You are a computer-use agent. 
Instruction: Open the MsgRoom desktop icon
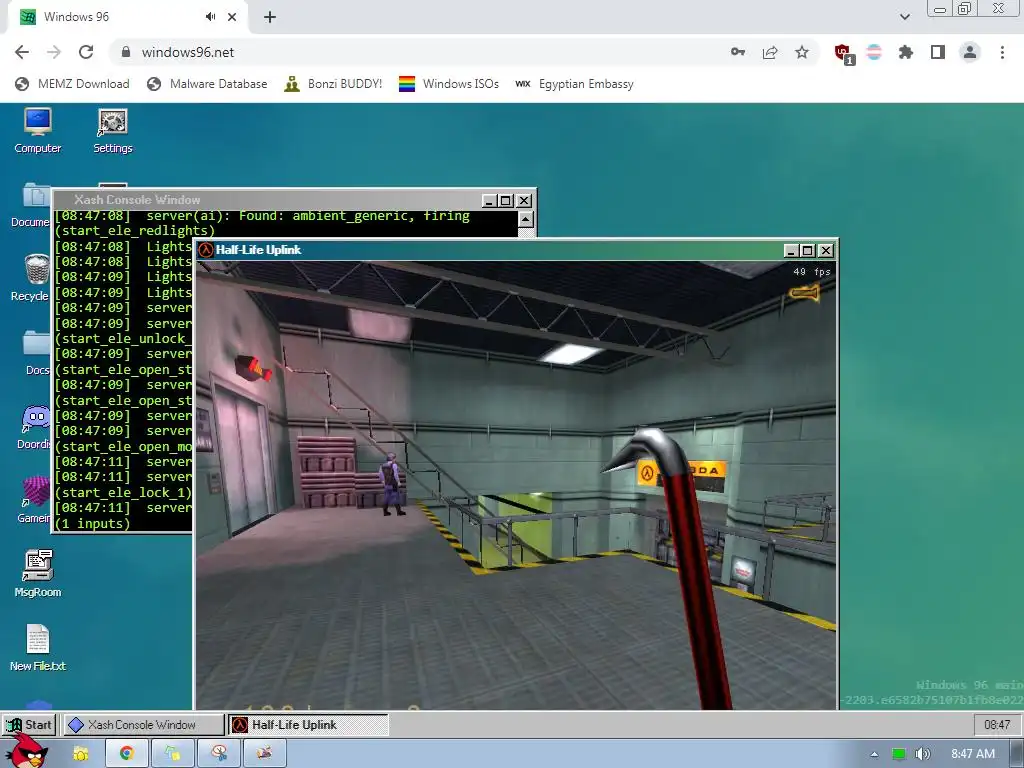tap(38, 573)
